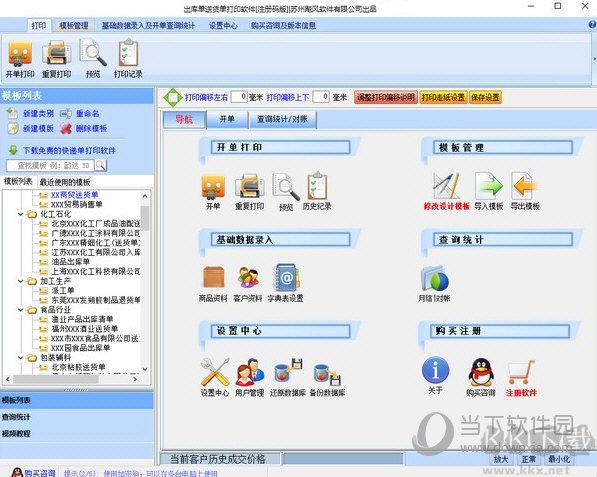597x477 pixels.
Task: Click the 打印偏移左右 millimeter input field
Action: pos(239,97)
